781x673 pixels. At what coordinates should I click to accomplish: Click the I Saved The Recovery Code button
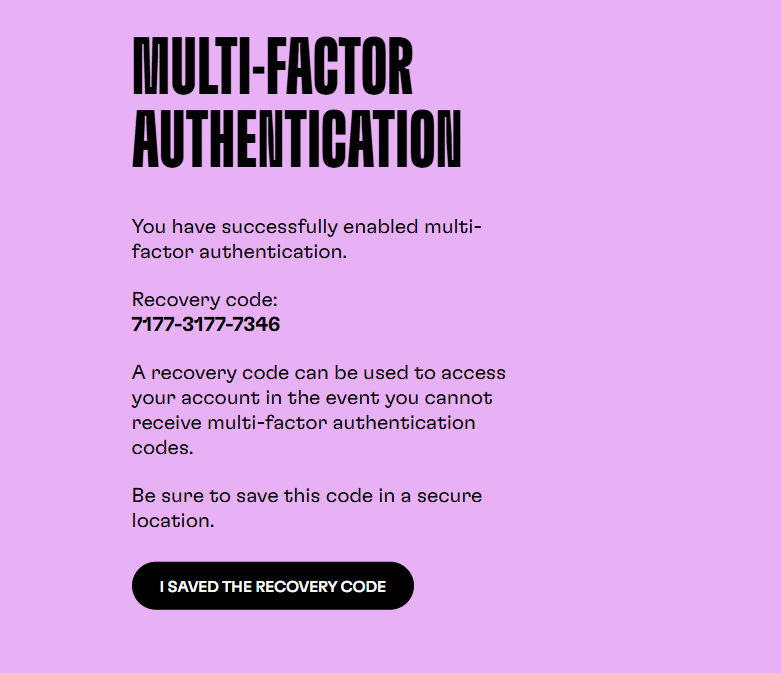point(272,586)
